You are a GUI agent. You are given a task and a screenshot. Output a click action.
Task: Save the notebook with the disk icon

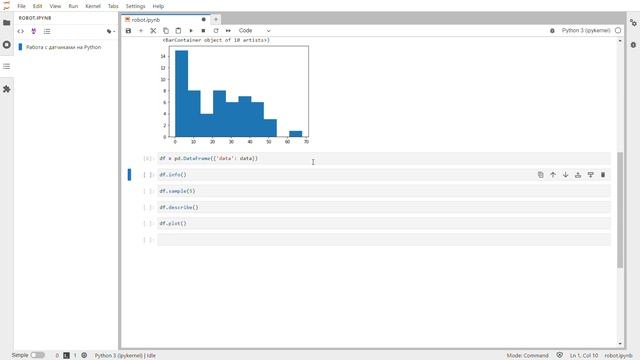(x=128, y=31)
